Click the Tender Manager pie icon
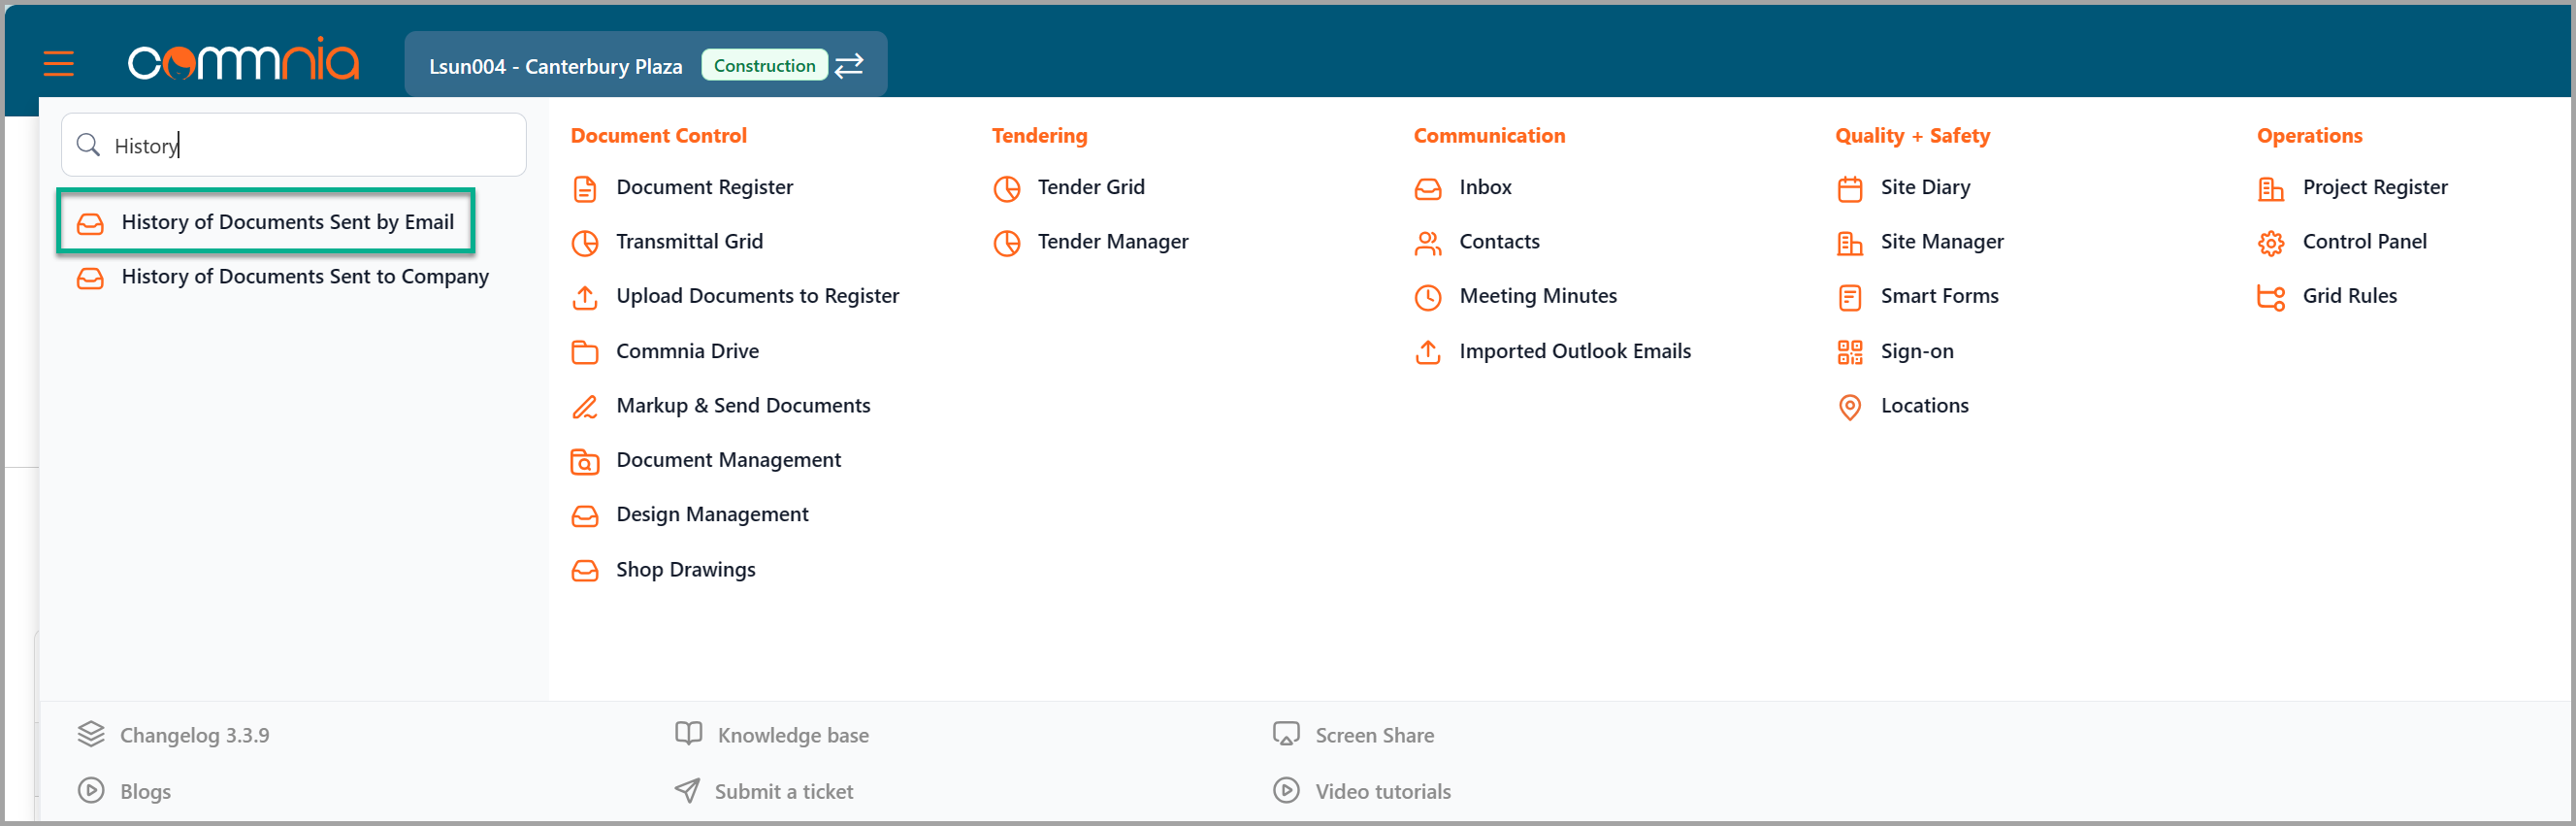The width and height of the screenshot is (2576, 826). coord(1007,243)
